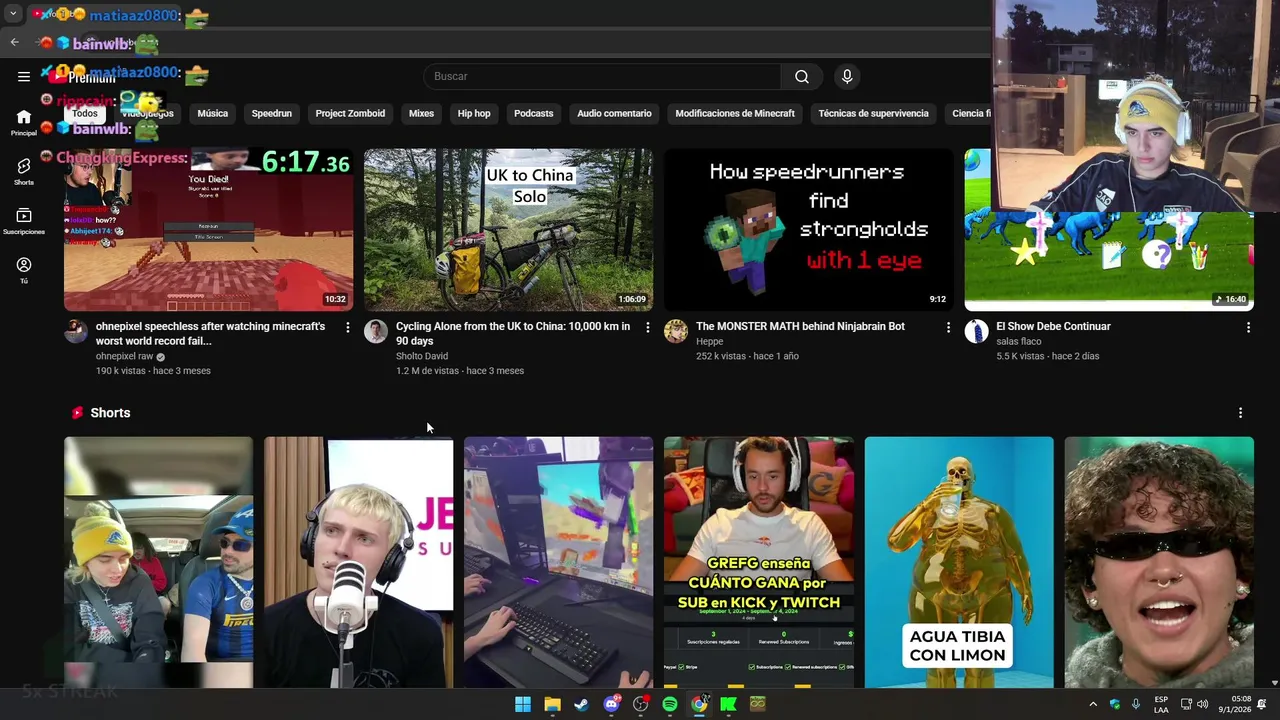Screen dimensions: 1280x720
Task: Open the GREFG enseña cuánto gana Short
Action: (x=759, y=562)
